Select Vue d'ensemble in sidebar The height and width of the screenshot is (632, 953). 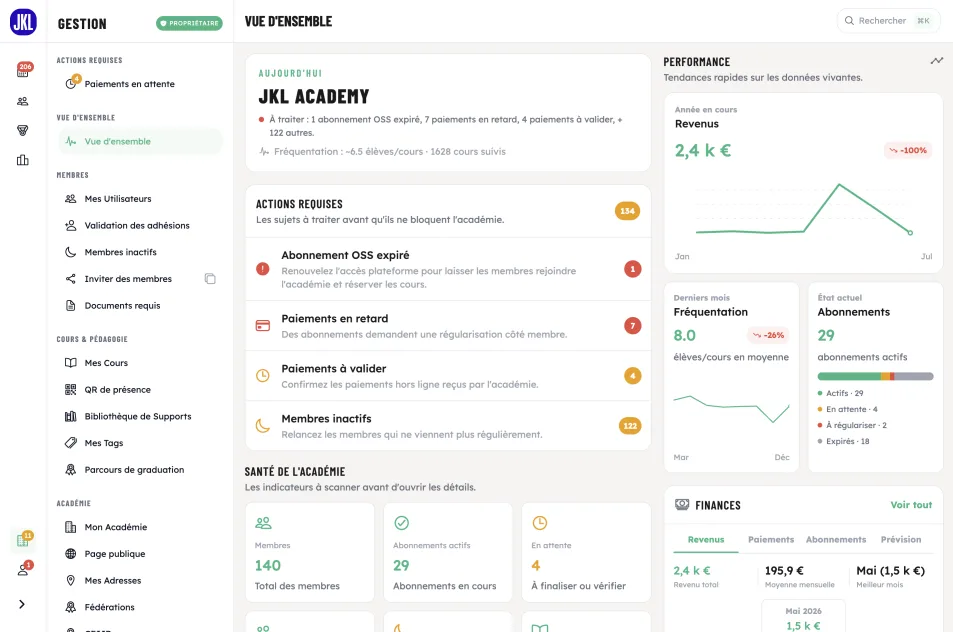coord(140,142)
